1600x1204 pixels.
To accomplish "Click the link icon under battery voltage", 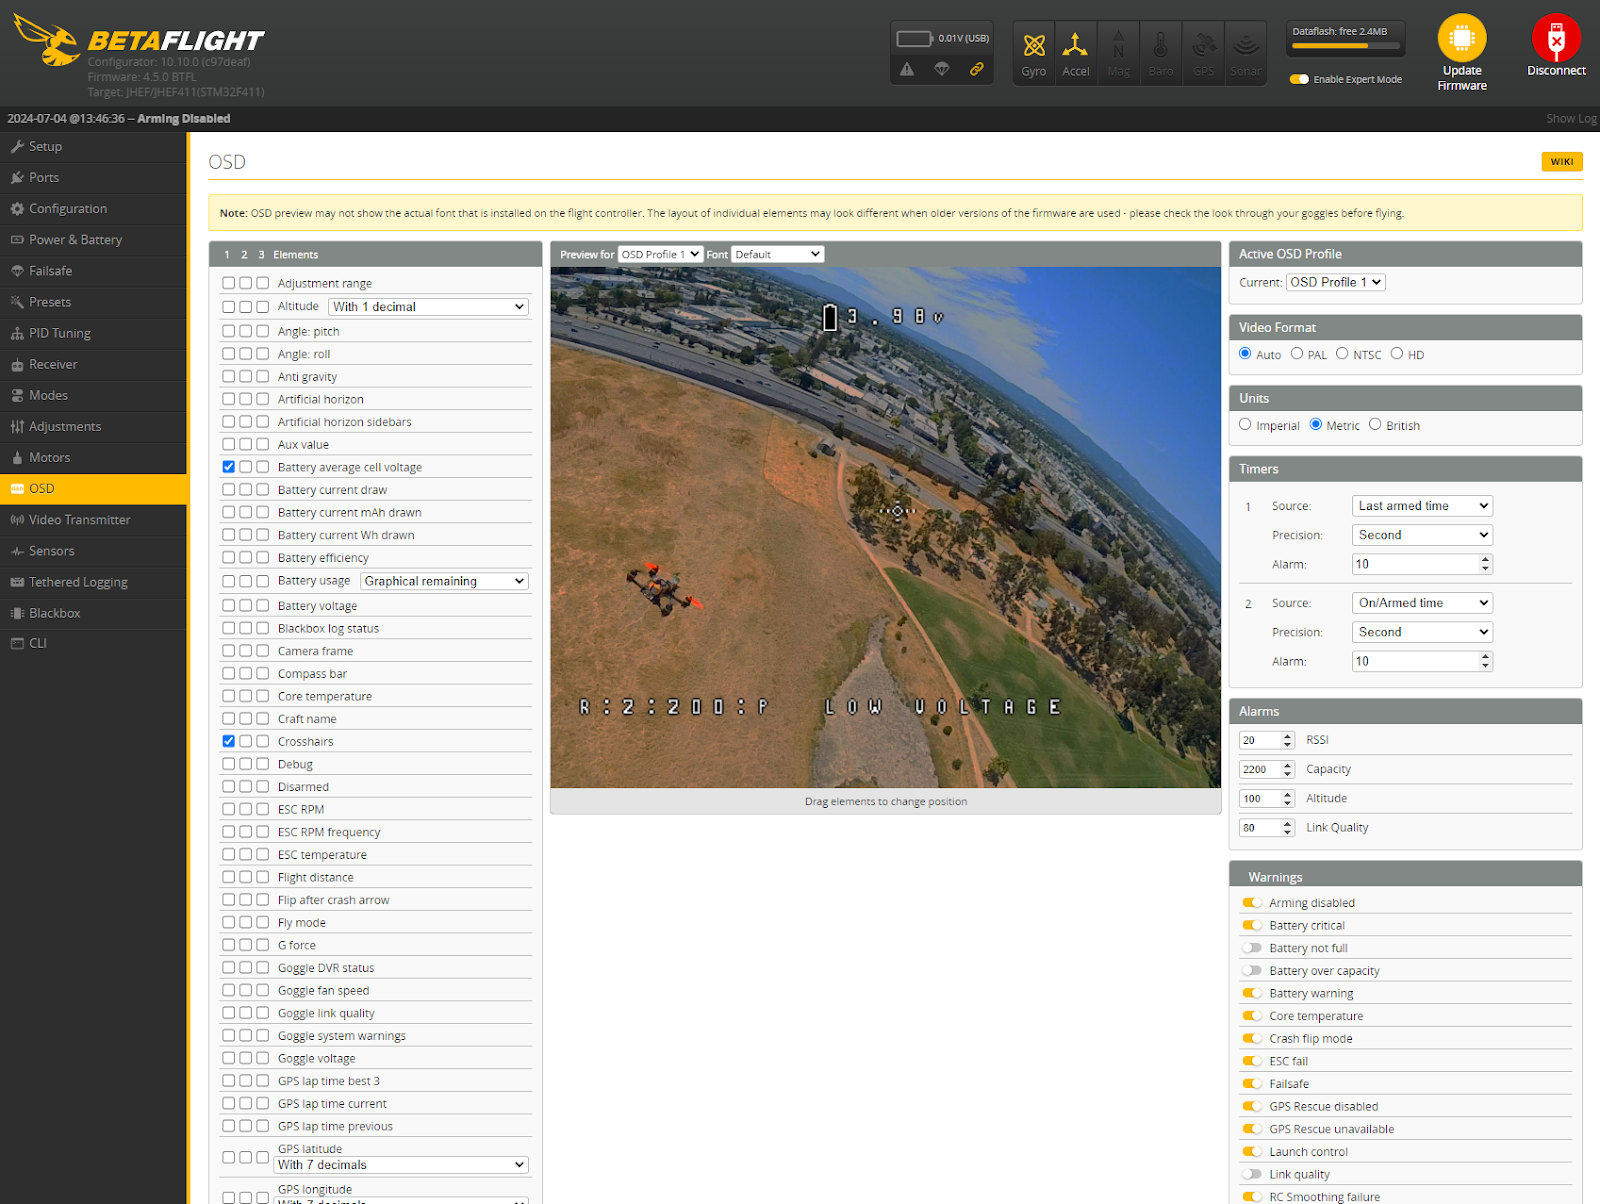I will (x=976, y=69).
